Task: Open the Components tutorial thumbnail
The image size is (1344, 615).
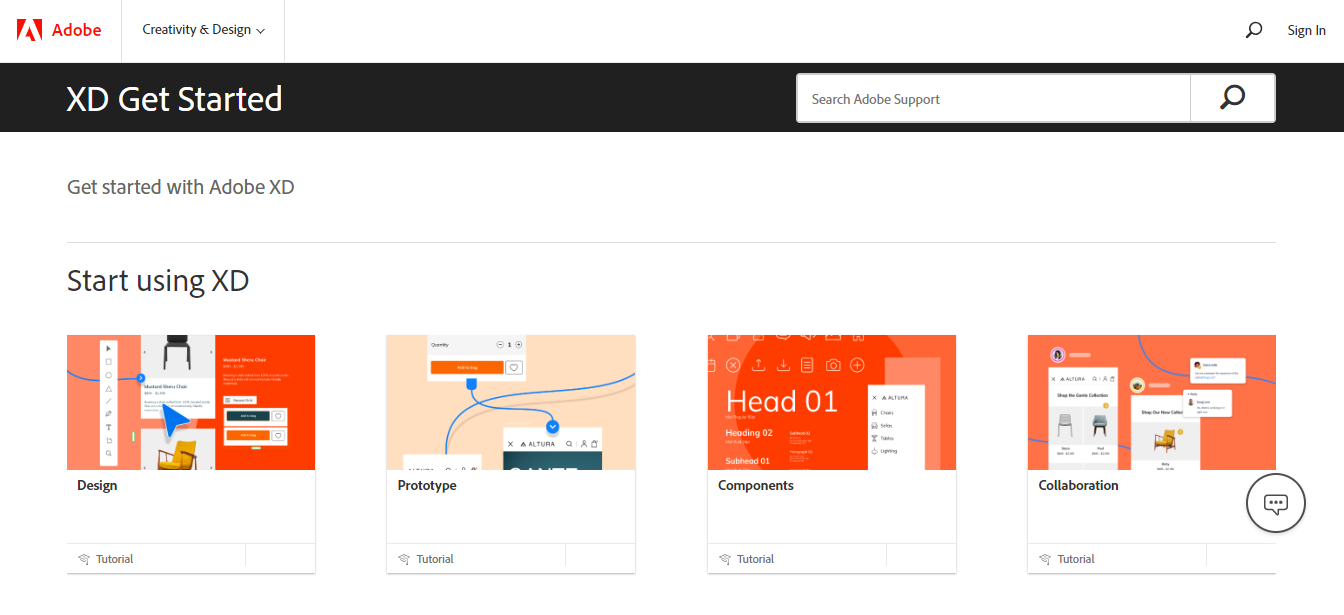Action: pyautogui.click(x=831, y=402)
